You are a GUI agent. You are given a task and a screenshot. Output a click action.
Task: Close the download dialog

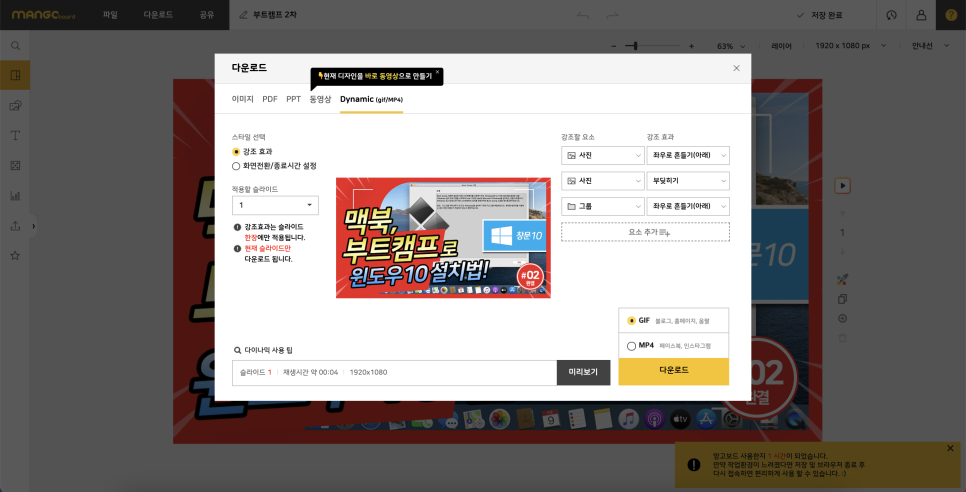tap(736, 68)
